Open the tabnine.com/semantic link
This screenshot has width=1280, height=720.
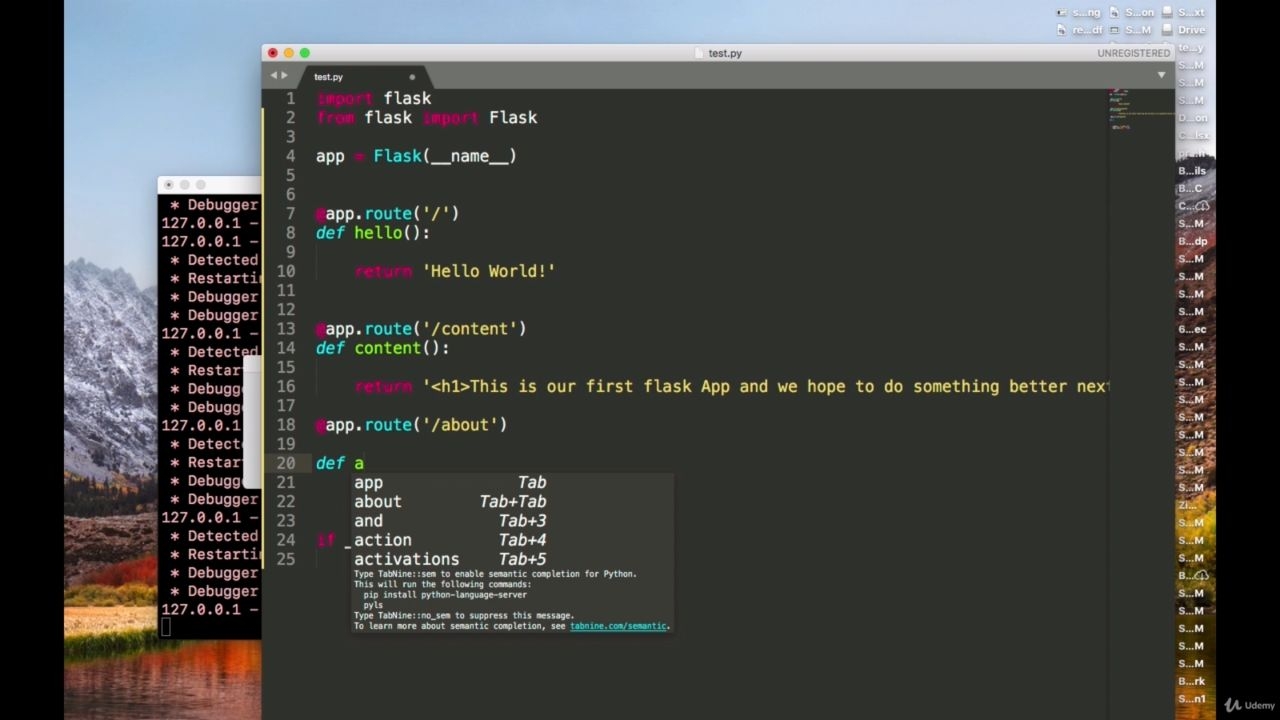click(x=618, y=626)
